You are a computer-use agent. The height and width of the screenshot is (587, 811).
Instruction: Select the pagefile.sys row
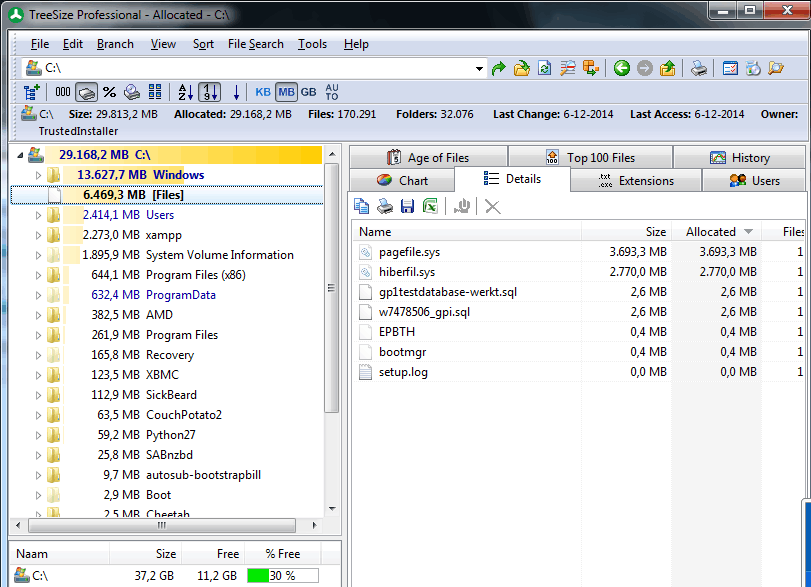pyautogui.click(x=579, y=252)
